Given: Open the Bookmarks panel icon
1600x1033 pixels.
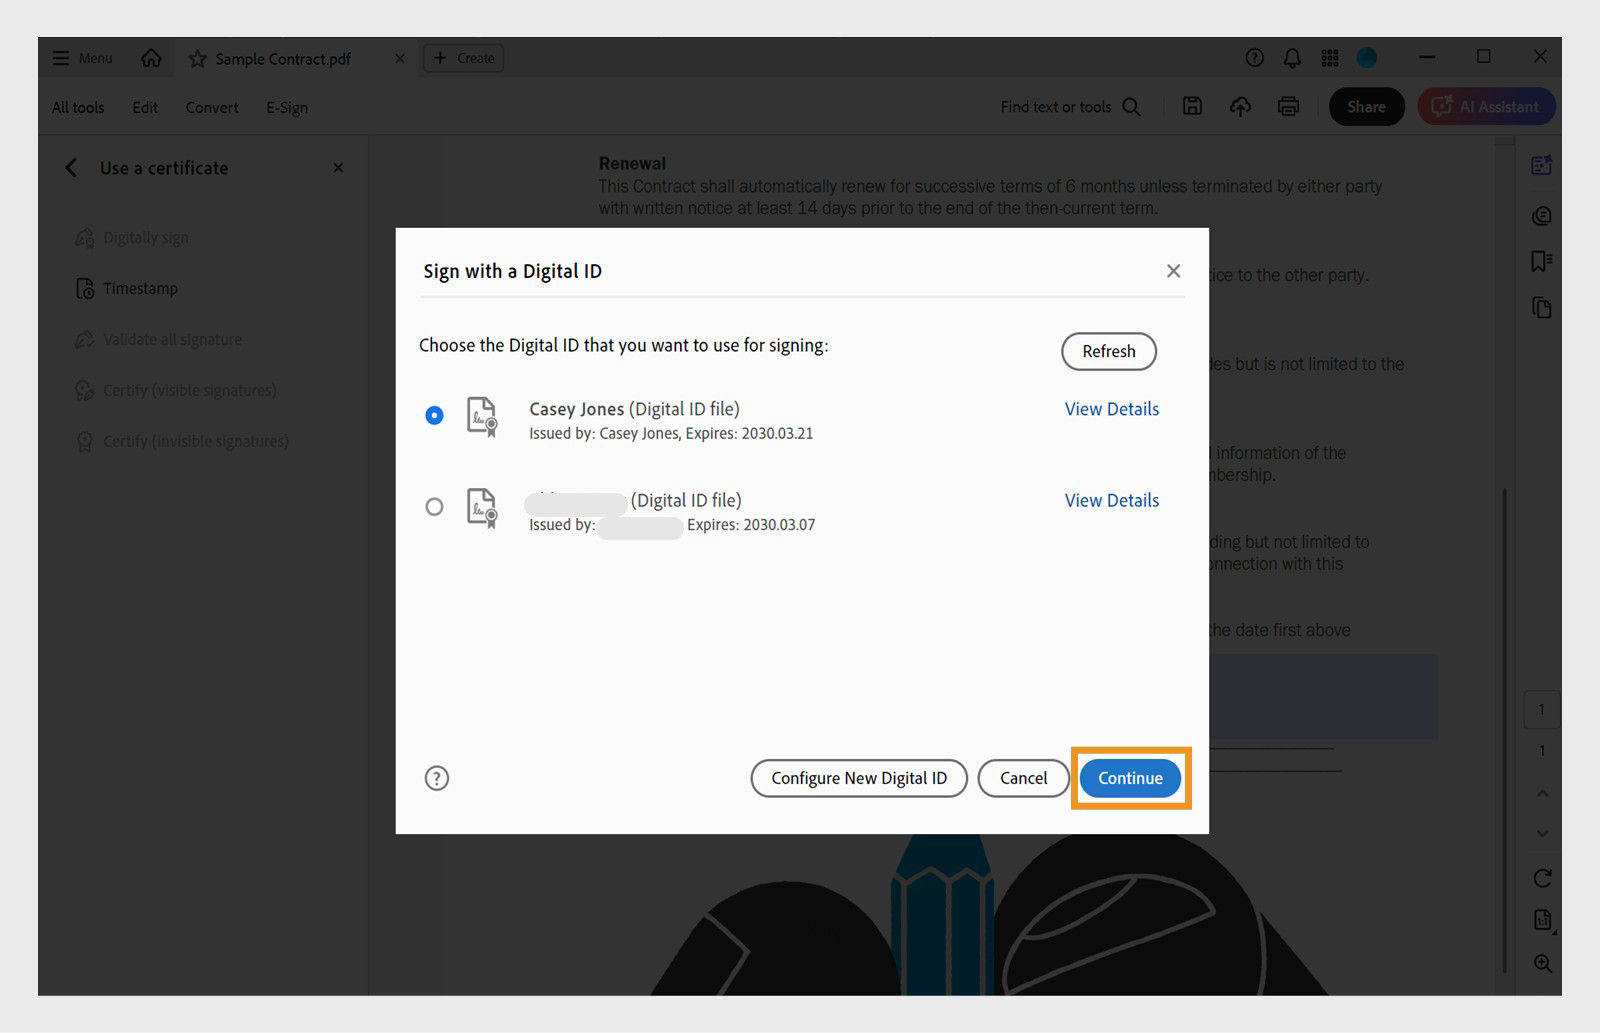Looking at the screenshot, I should tap(1541, 261).
